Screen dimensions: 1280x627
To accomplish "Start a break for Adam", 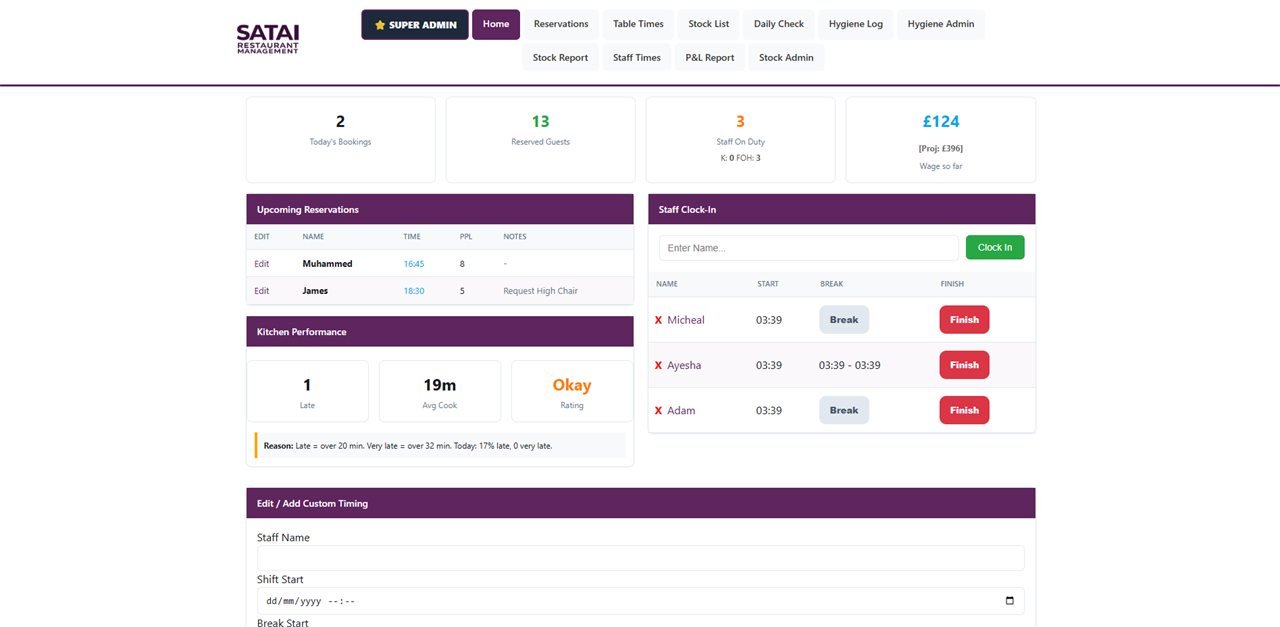I will pyautogui.click(x=844, y=410).
